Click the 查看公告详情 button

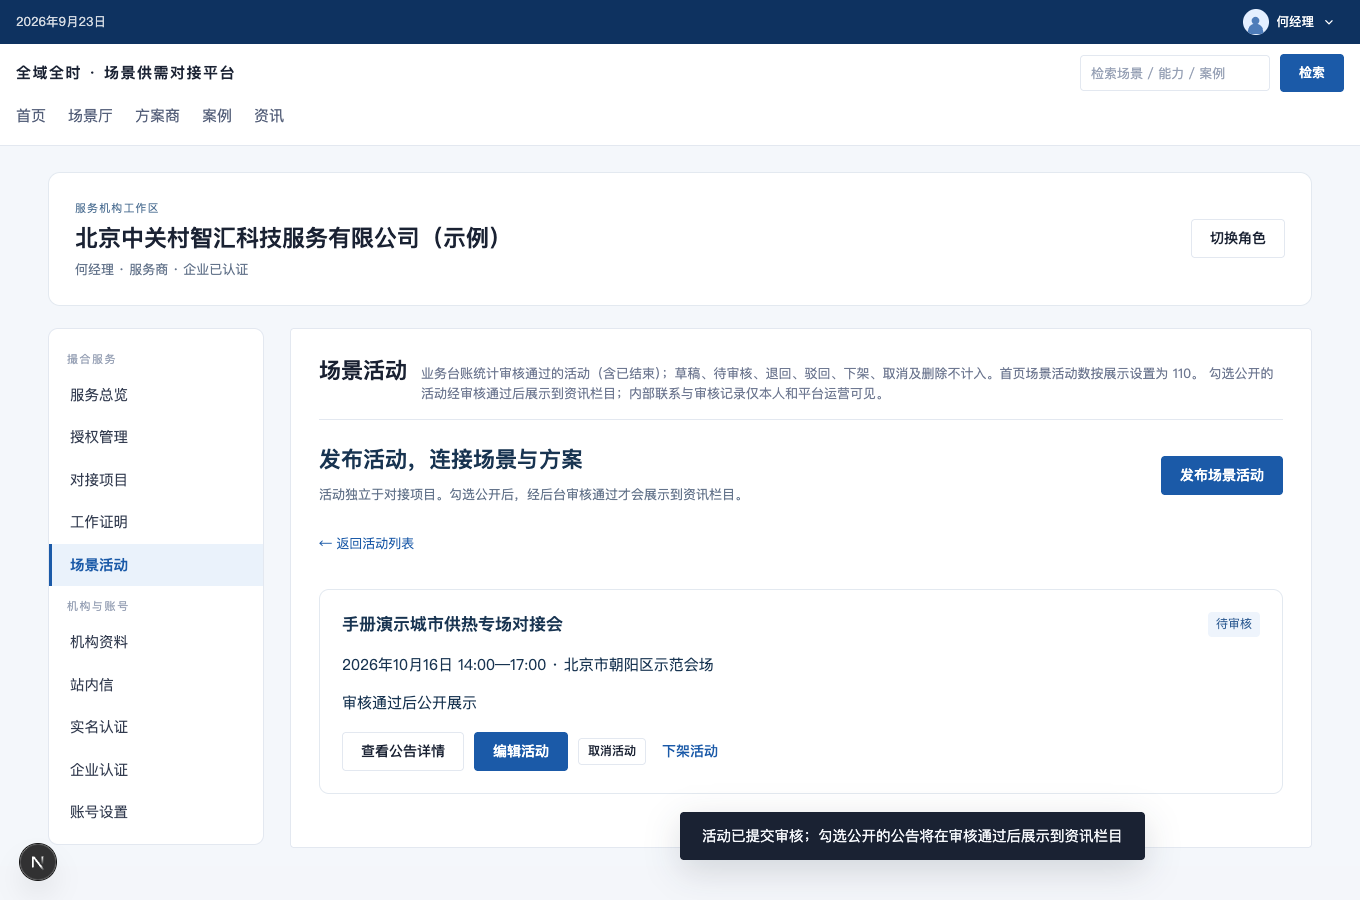403,751
